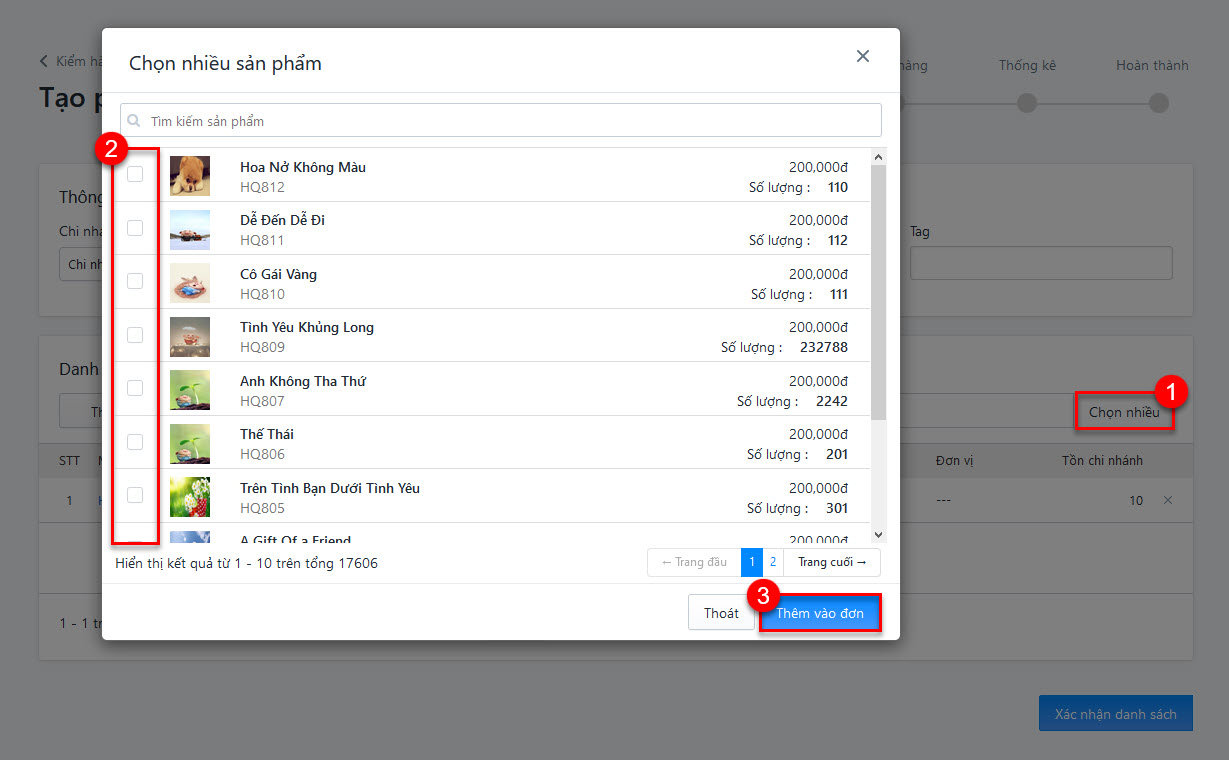Click the Đơn vị column header
This screenshot has width=1229, height=760.
coord(955,460)
